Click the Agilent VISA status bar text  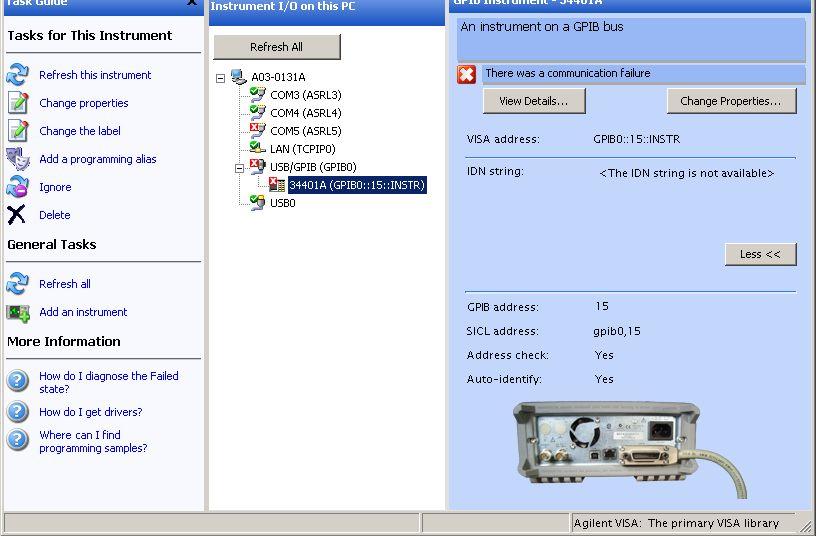(676, 523)
